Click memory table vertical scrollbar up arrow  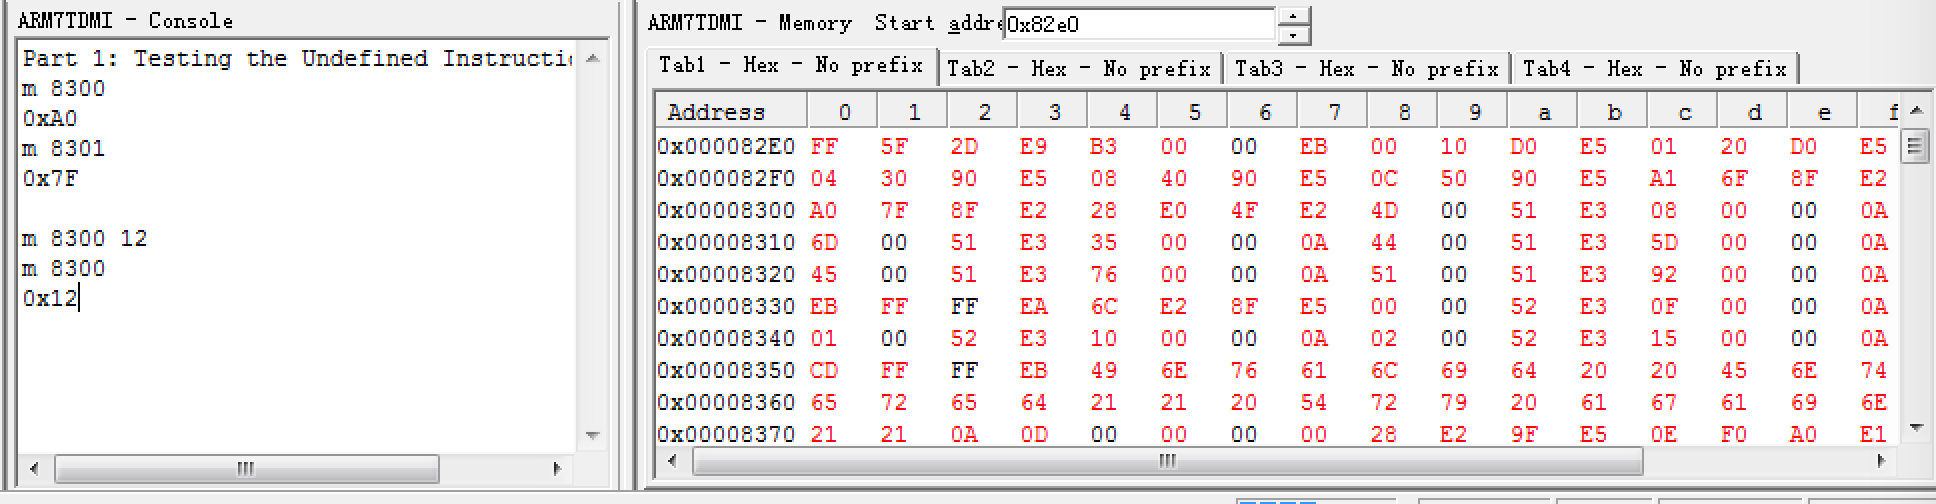[x=1915, y=111]
